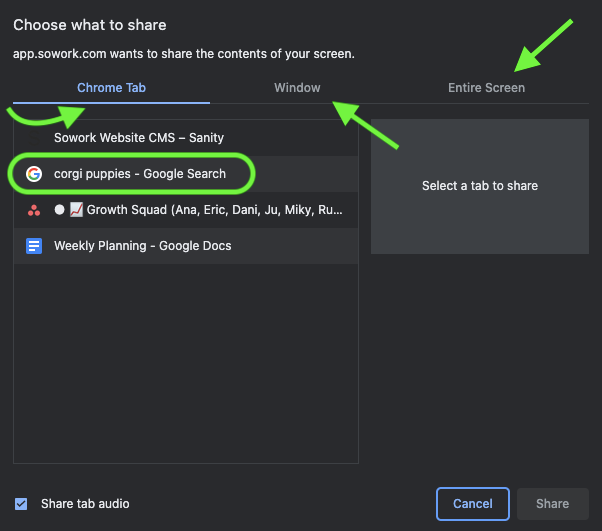This screenshot has height=531, width=602.
Task: Click the Google favicon next to corgi puppies
Action: 34,174
